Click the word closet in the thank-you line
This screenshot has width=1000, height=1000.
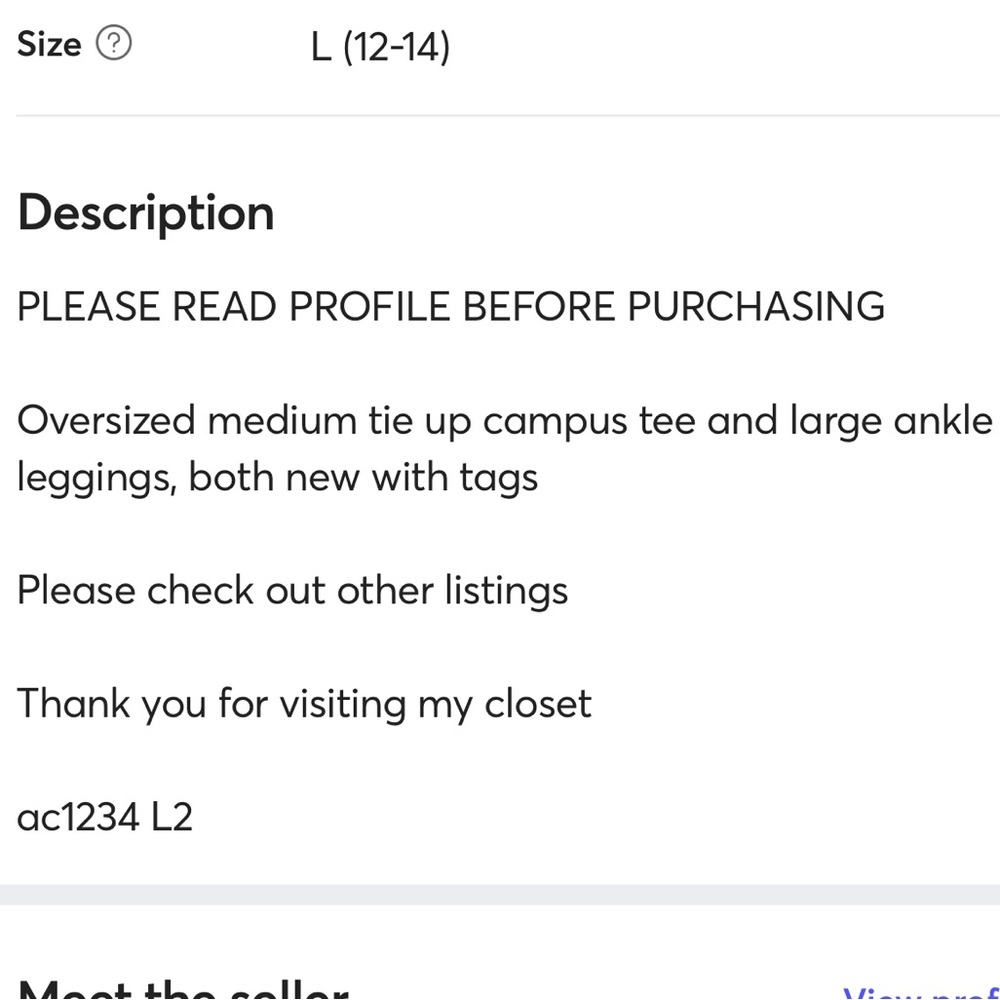[538, 704]
